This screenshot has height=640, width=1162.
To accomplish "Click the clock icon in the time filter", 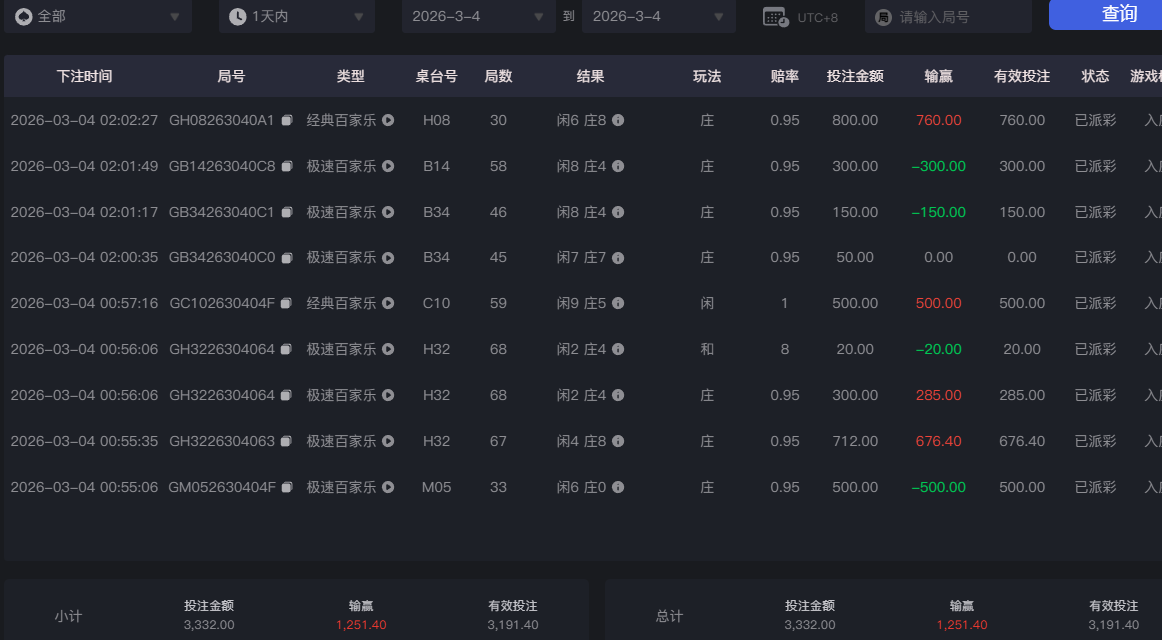I will (235, 16).
